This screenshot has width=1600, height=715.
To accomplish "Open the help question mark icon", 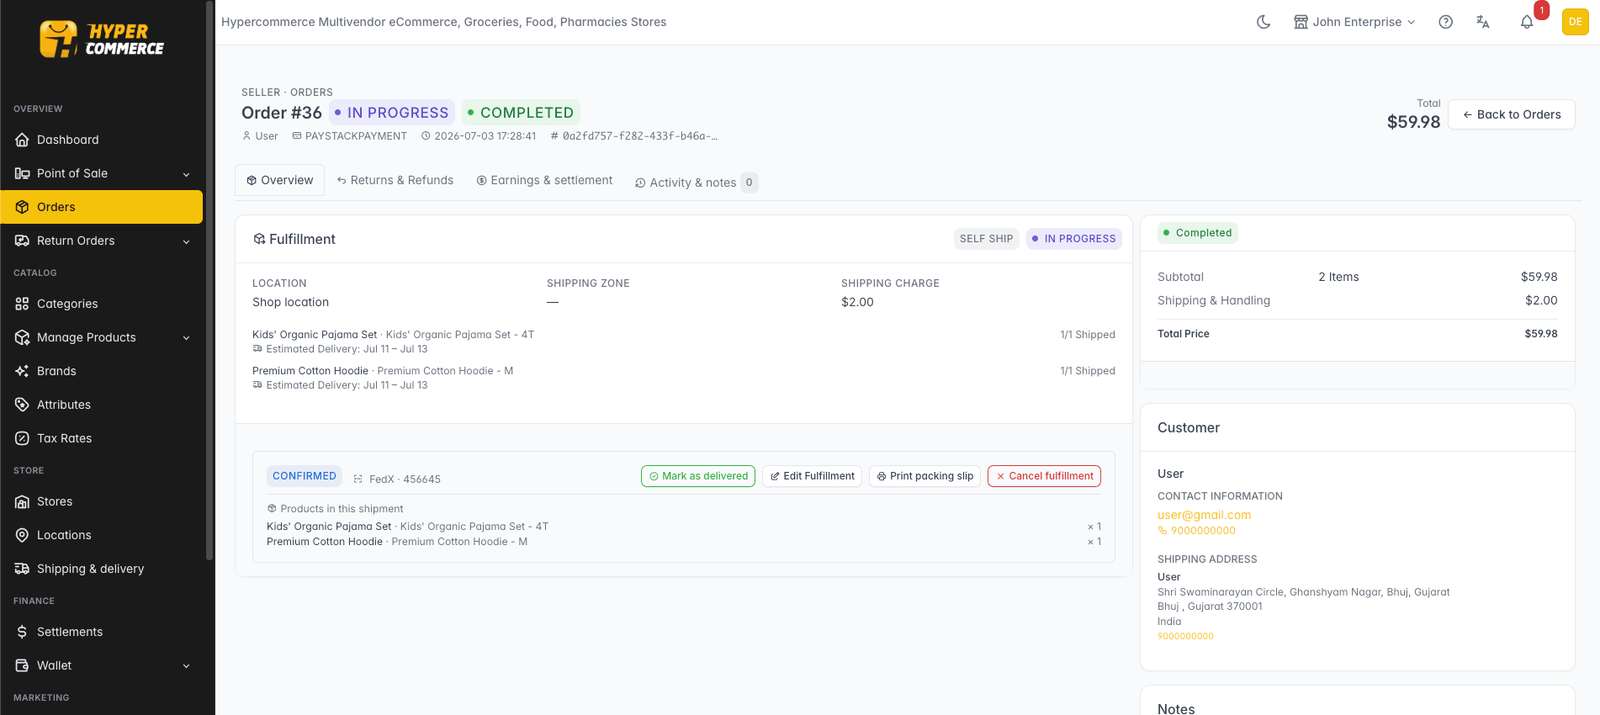I will click(x=1445, y=22).
